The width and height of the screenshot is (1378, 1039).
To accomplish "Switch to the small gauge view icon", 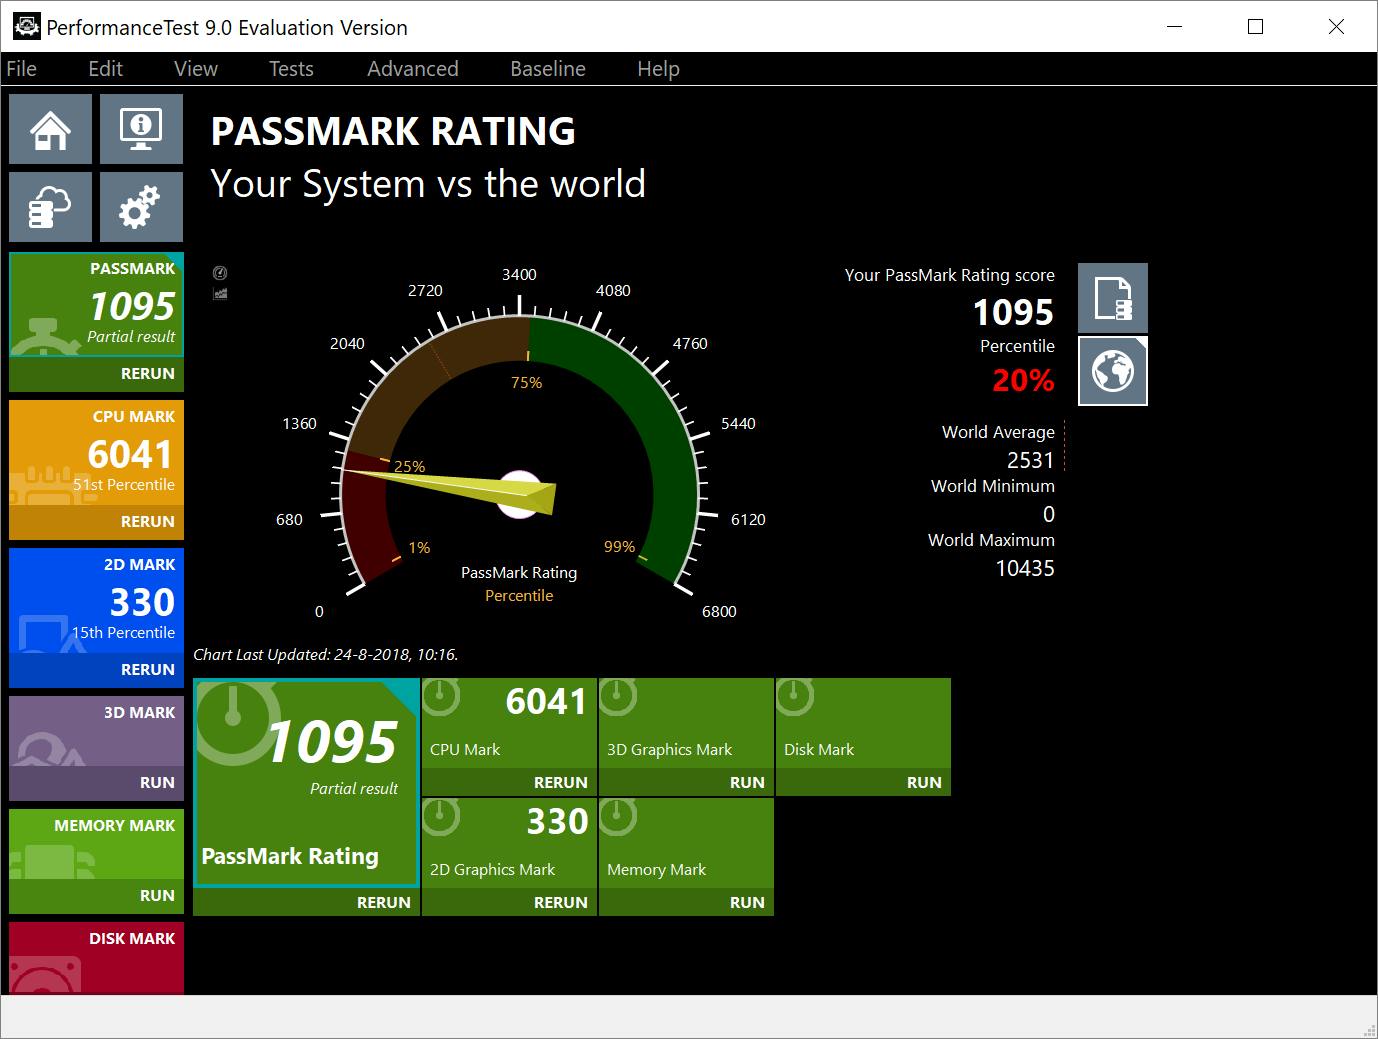I will pyautogui.click(x=220, y=273).
